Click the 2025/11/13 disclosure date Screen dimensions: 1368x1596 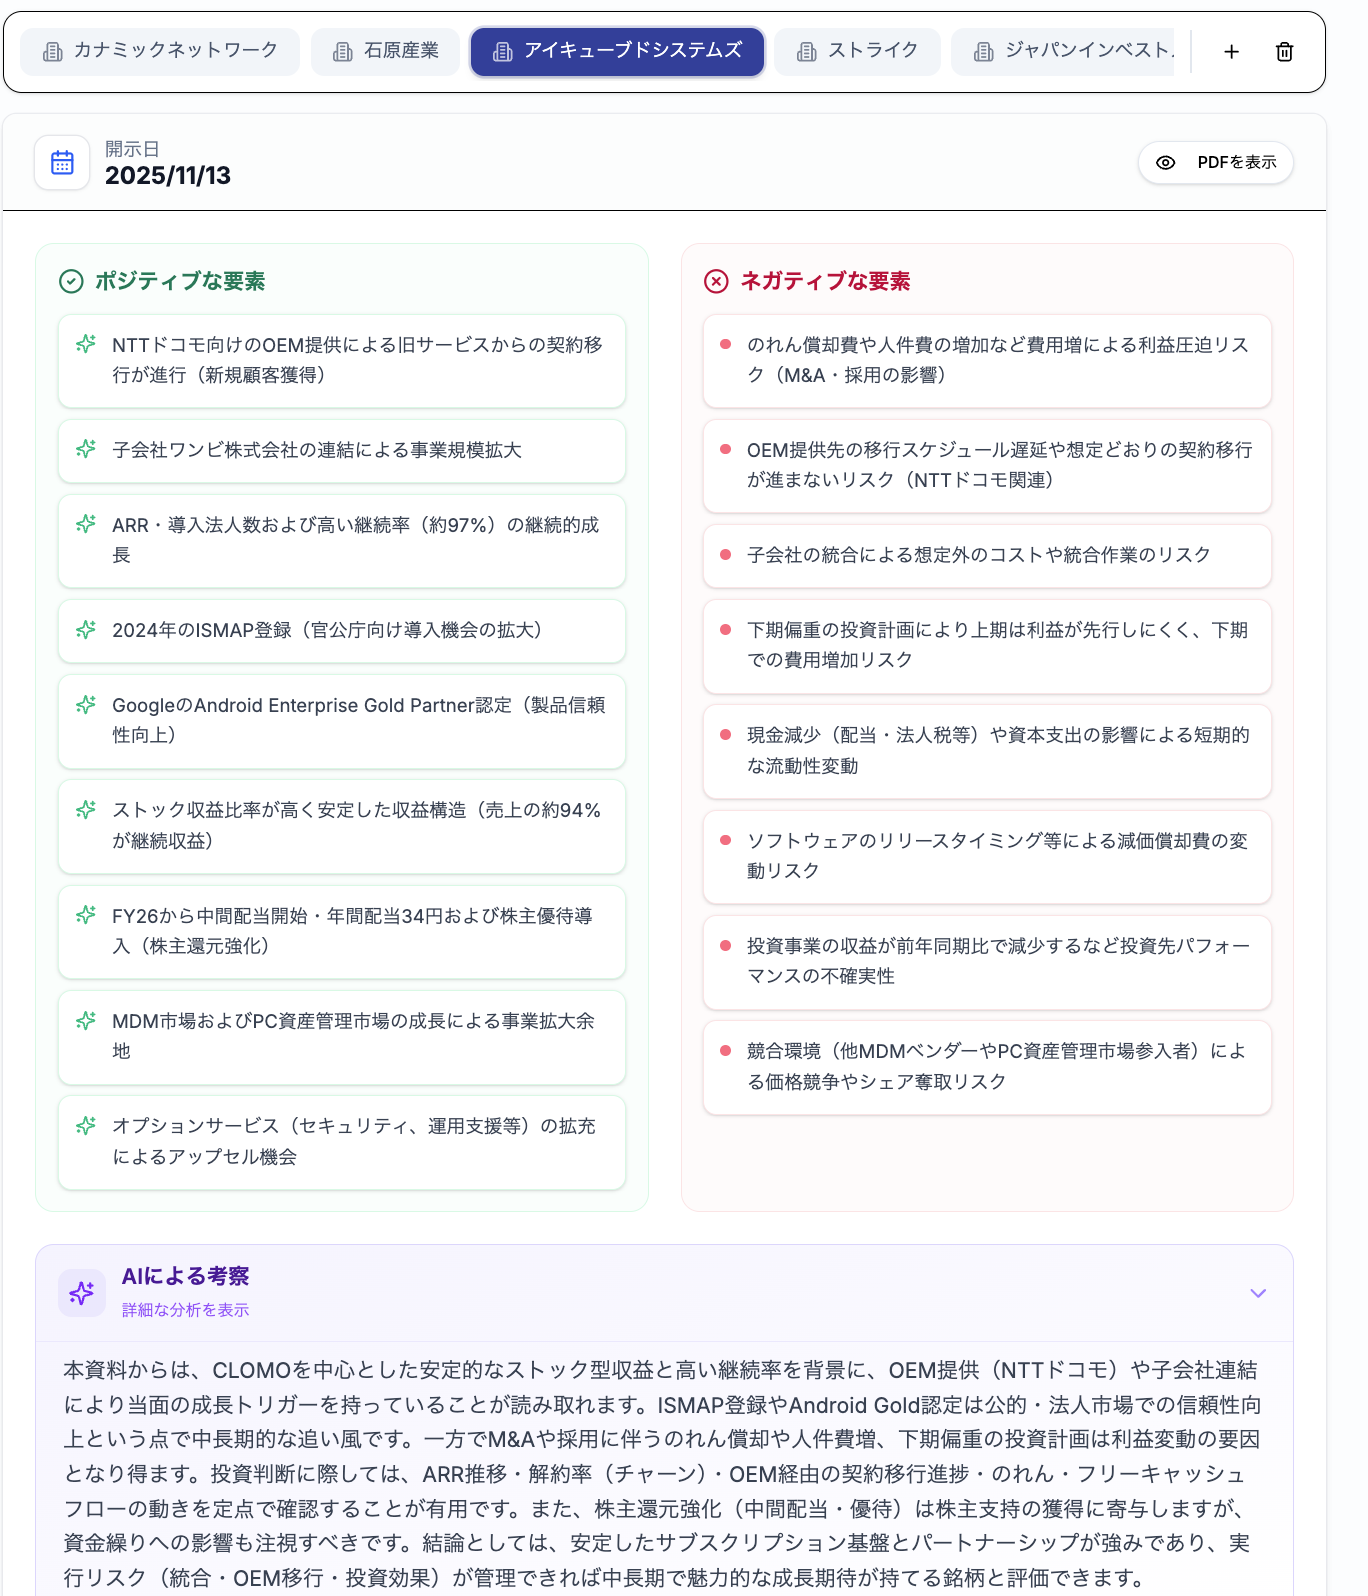(168, 176)
